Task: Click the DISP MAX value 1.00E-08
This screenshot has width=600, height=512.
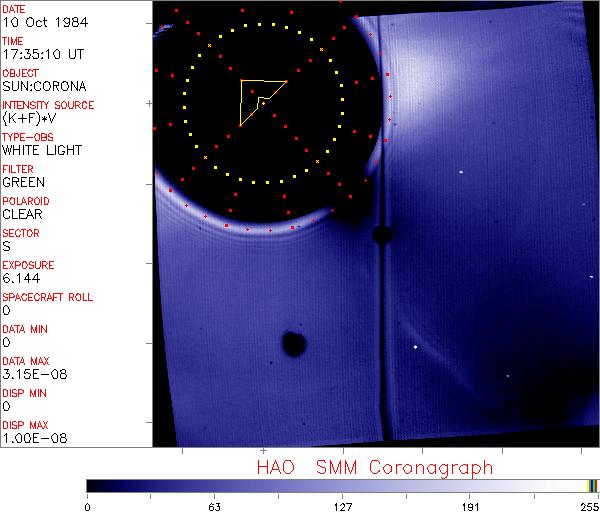Action: tap(35, 438)
